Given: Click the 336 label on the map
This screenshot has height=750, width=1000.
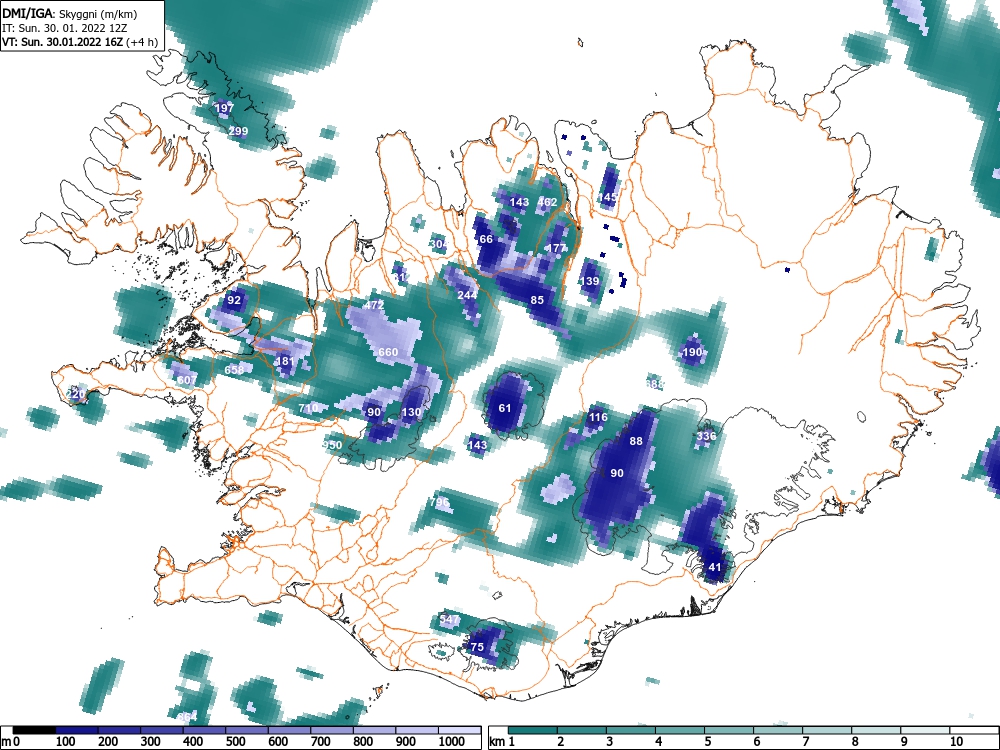Looking at the screenshot, I should pos(706,436).
